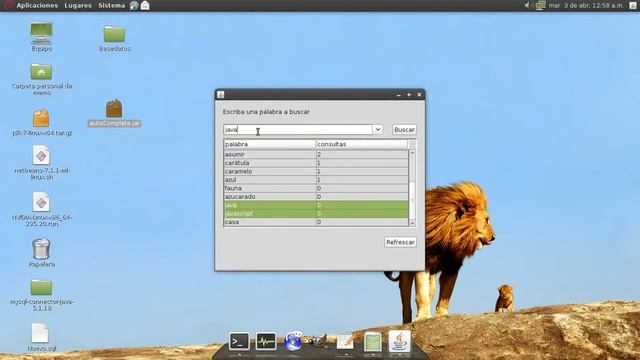Close the Java search window
The height and width of the screenshot is (360, 640).
pos(419,95)
